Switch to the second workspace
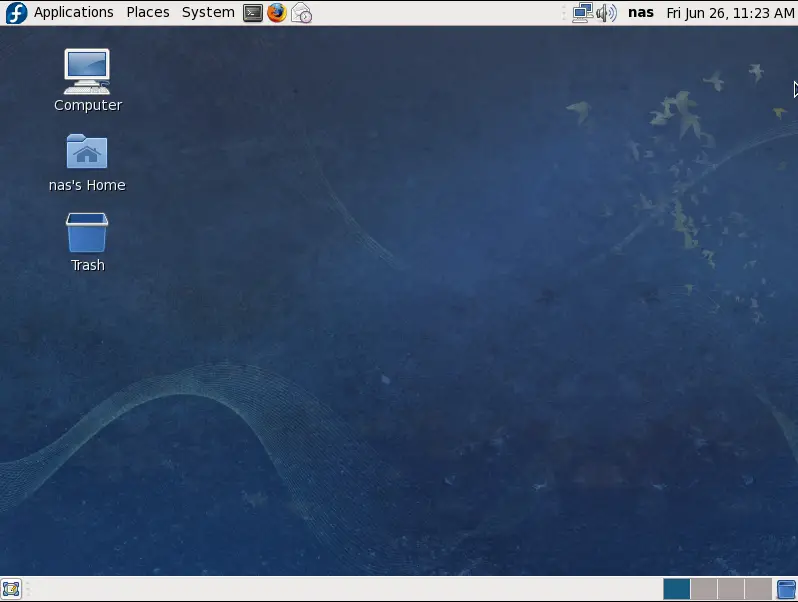This screenshot has height=602, width=798. pos(704,589)
